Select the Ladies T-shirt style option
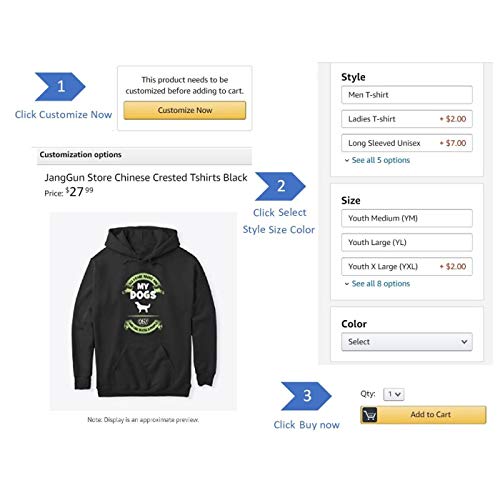The image size is (500, 500). pyautogui.click(x=407, y=119)
